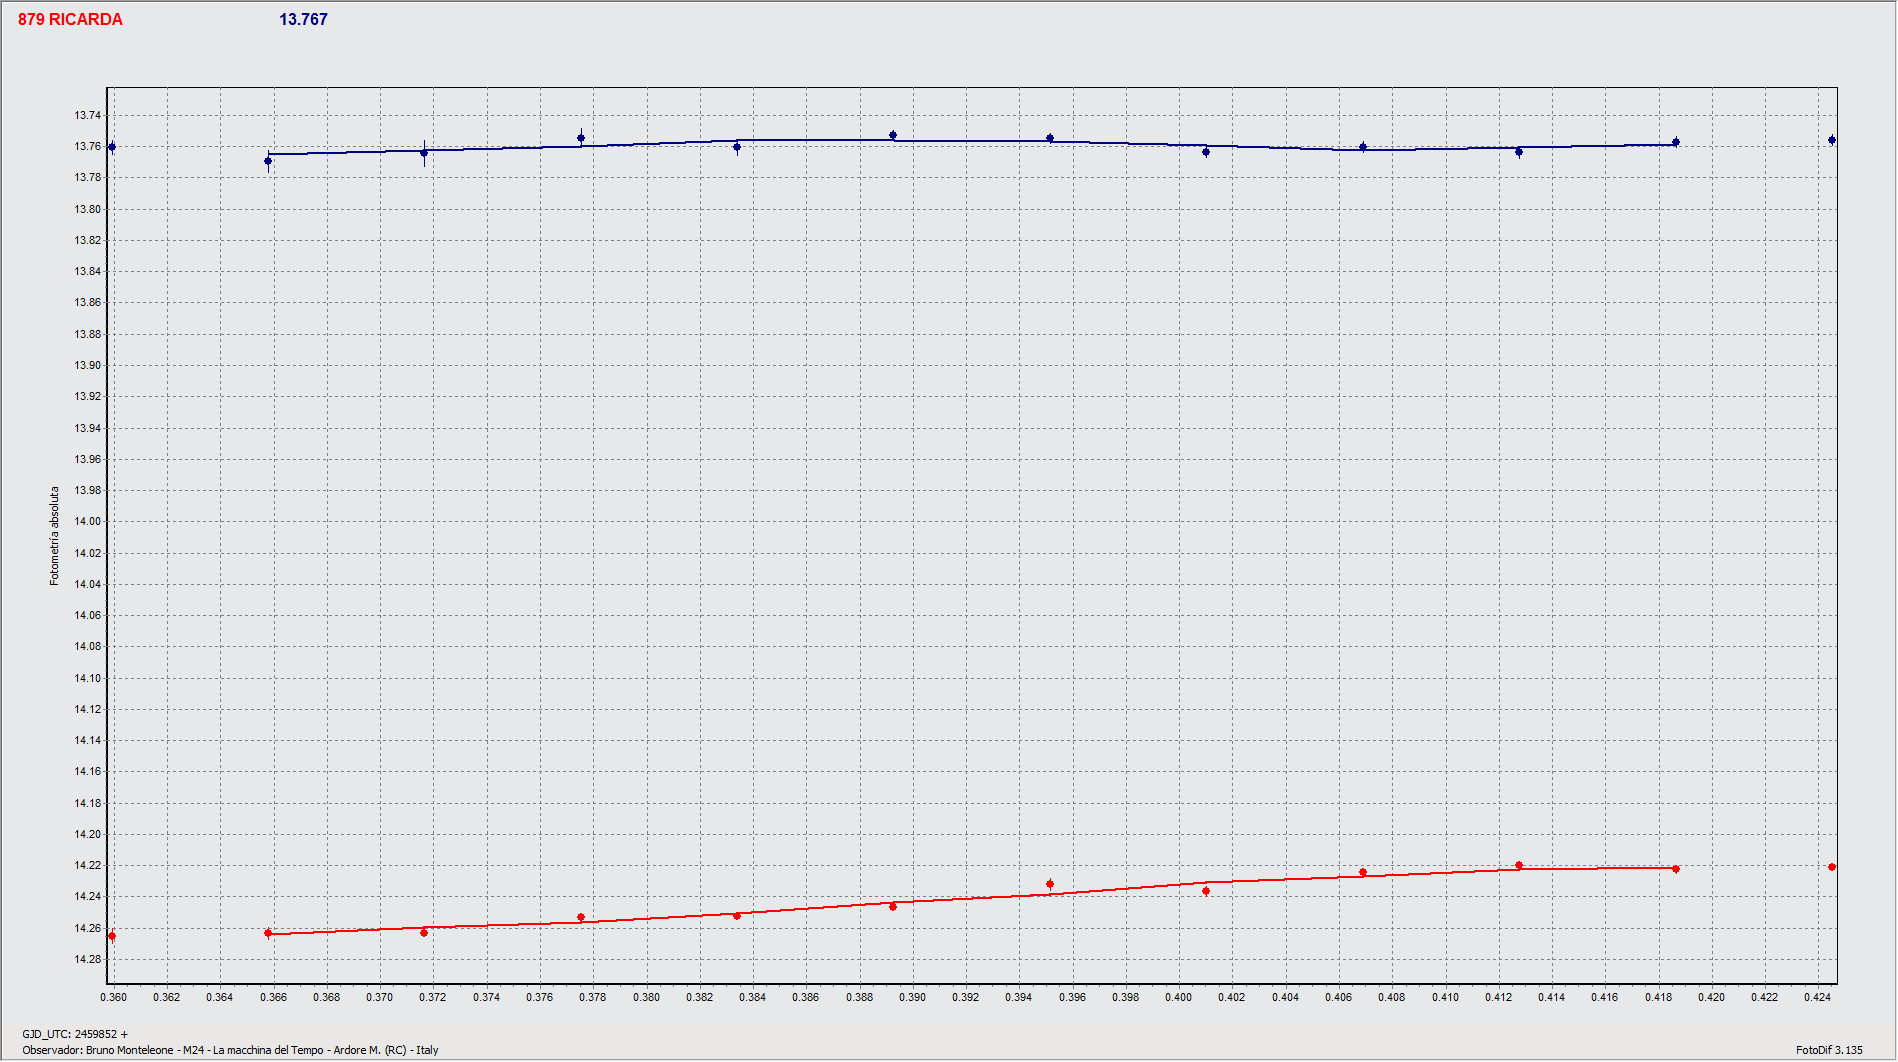
Task: Select the 14.00 y-axis label
Action: click(x=87, y=521)
